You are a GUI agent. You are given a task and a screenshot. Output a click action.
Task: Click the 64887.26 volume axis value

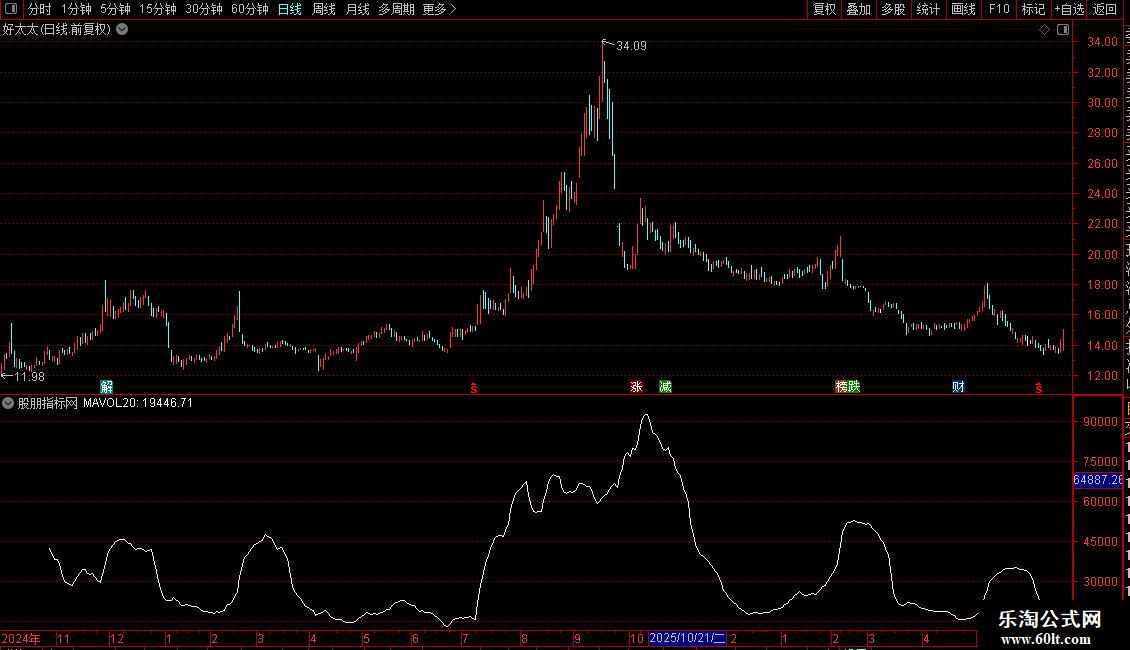pos(1098,480)
